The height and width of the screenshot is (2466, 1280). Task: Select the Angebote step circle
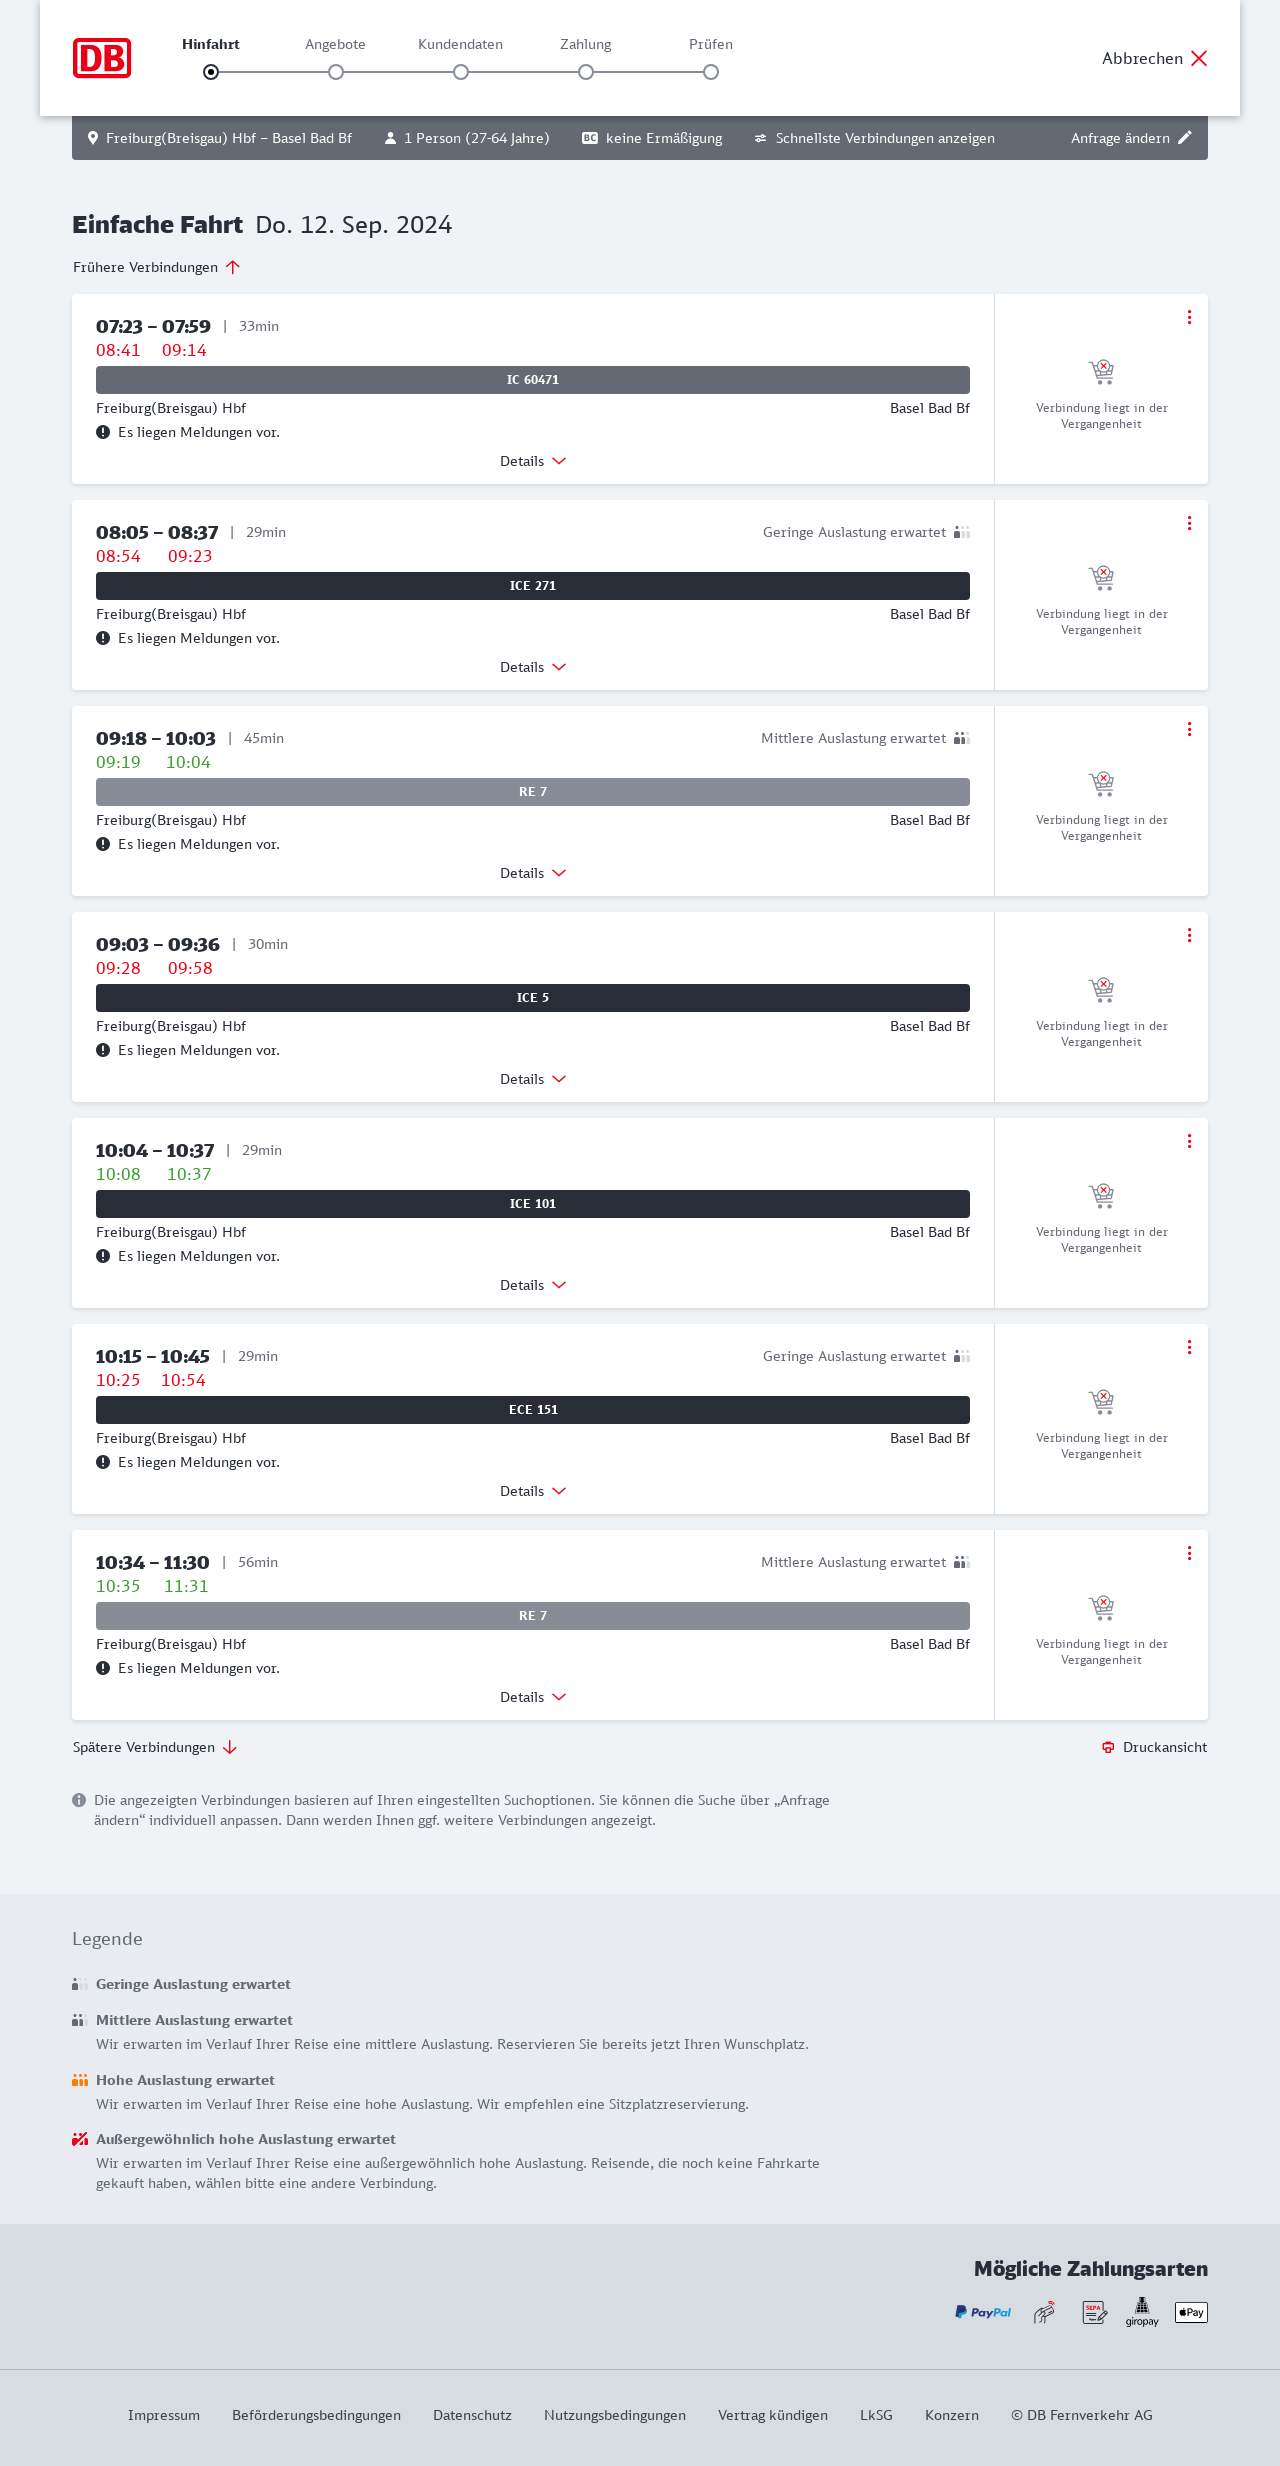[336, 72]
